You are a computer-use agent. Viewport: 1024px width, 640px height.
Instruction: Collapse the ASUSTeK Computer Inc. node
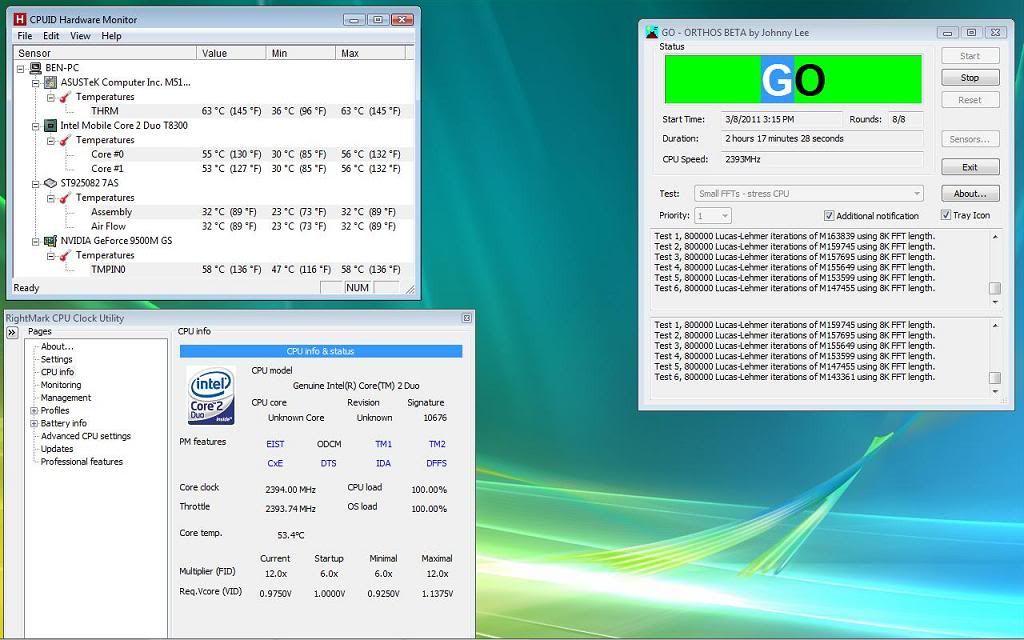[35, 83]
